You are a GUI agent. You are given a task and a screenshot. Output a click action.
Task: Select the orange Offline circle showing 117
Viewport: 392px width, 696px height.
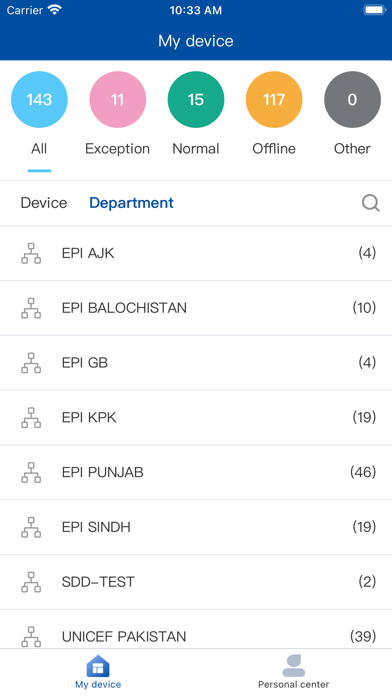(274, 99)
